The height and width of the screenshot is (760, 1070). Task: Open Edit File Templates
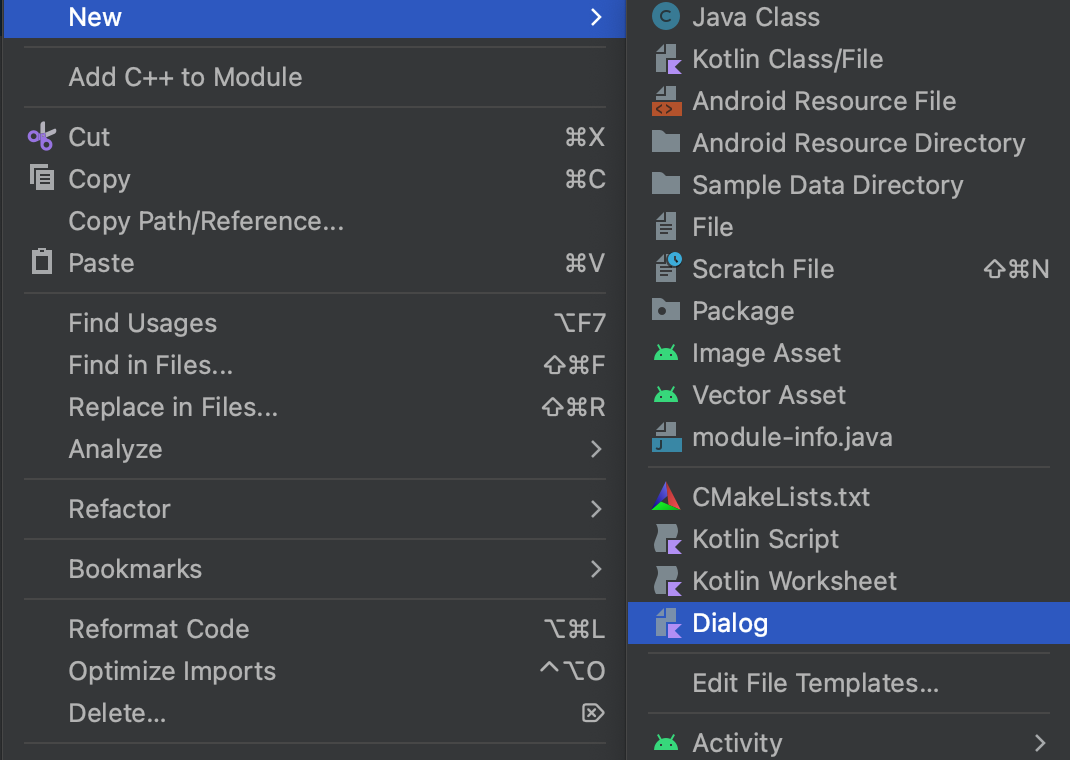pos(849,683)
